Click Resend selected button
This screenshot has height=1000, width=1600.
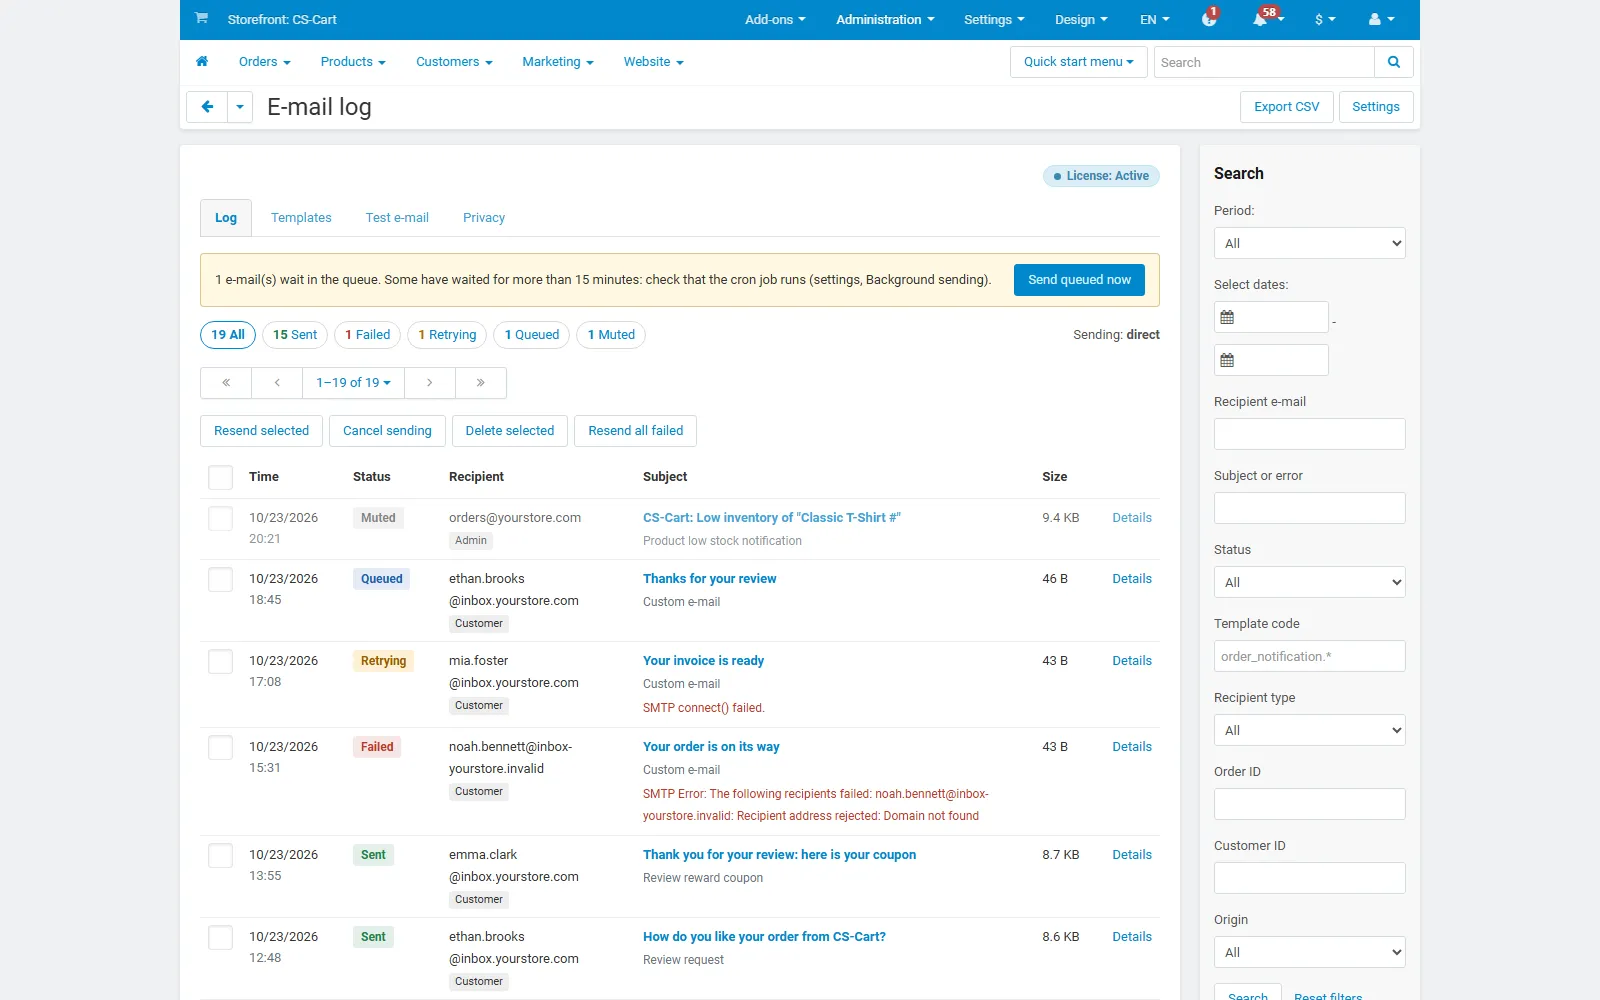[x=261, y=431]
